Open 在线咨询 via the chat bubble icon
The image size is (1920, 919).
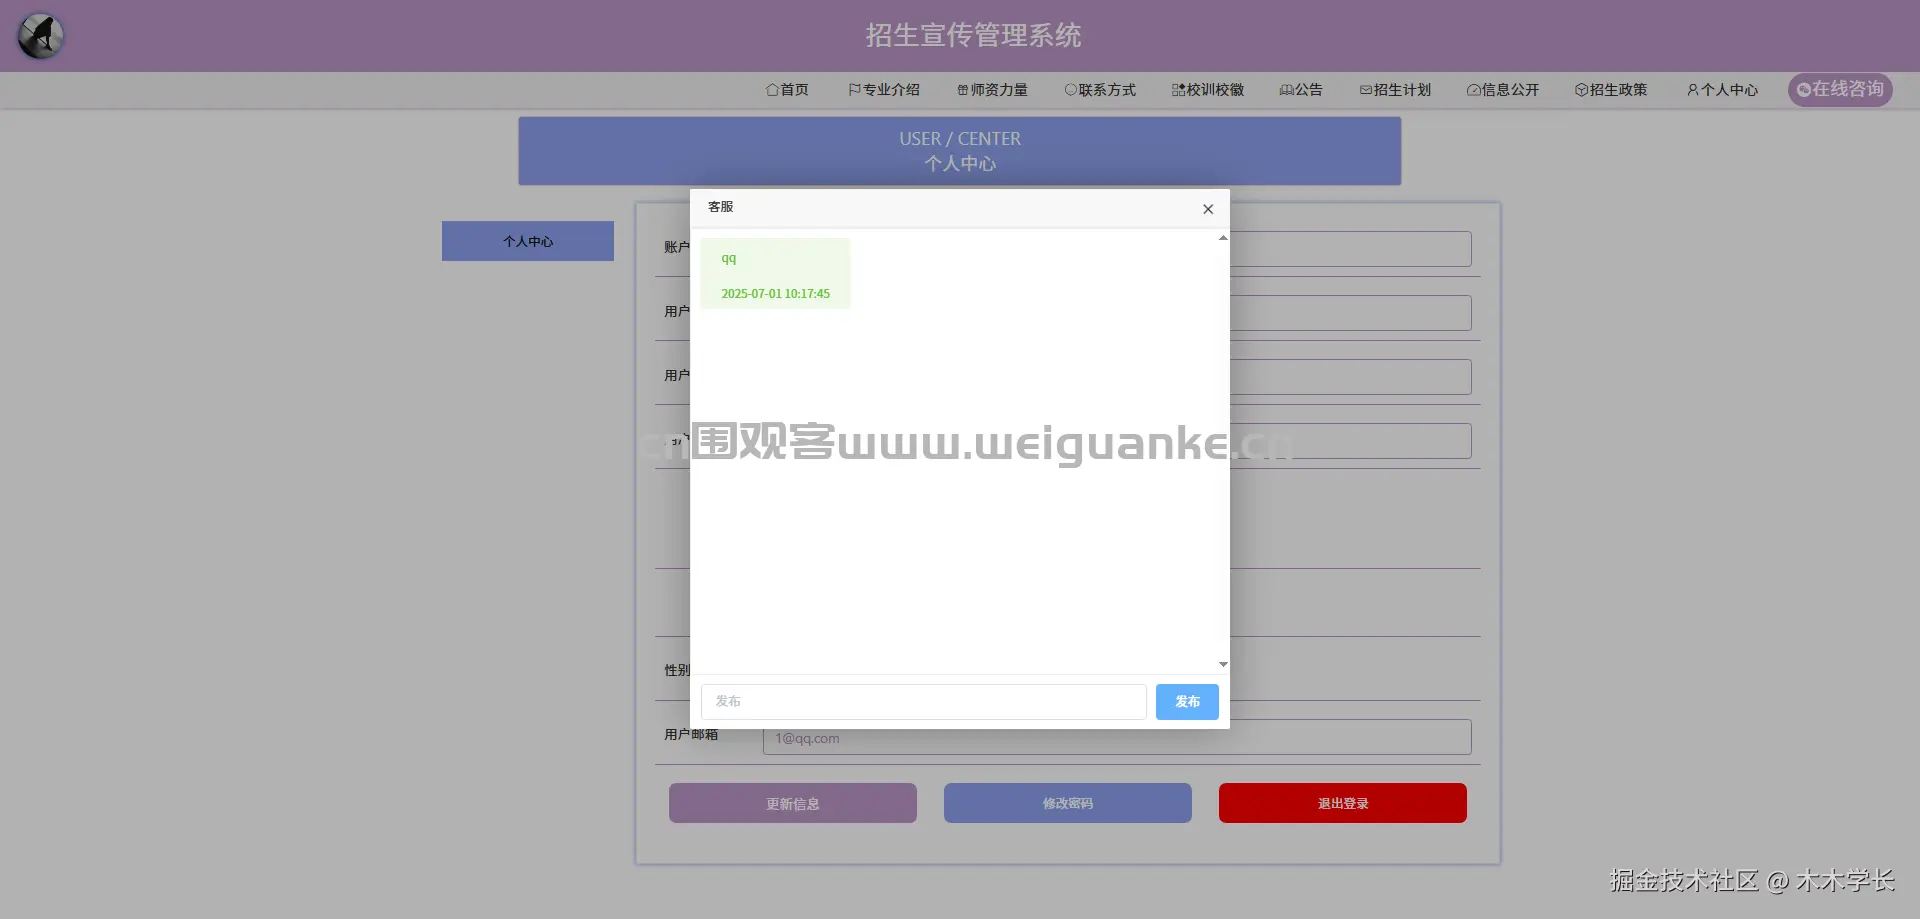pos(1804,88)
